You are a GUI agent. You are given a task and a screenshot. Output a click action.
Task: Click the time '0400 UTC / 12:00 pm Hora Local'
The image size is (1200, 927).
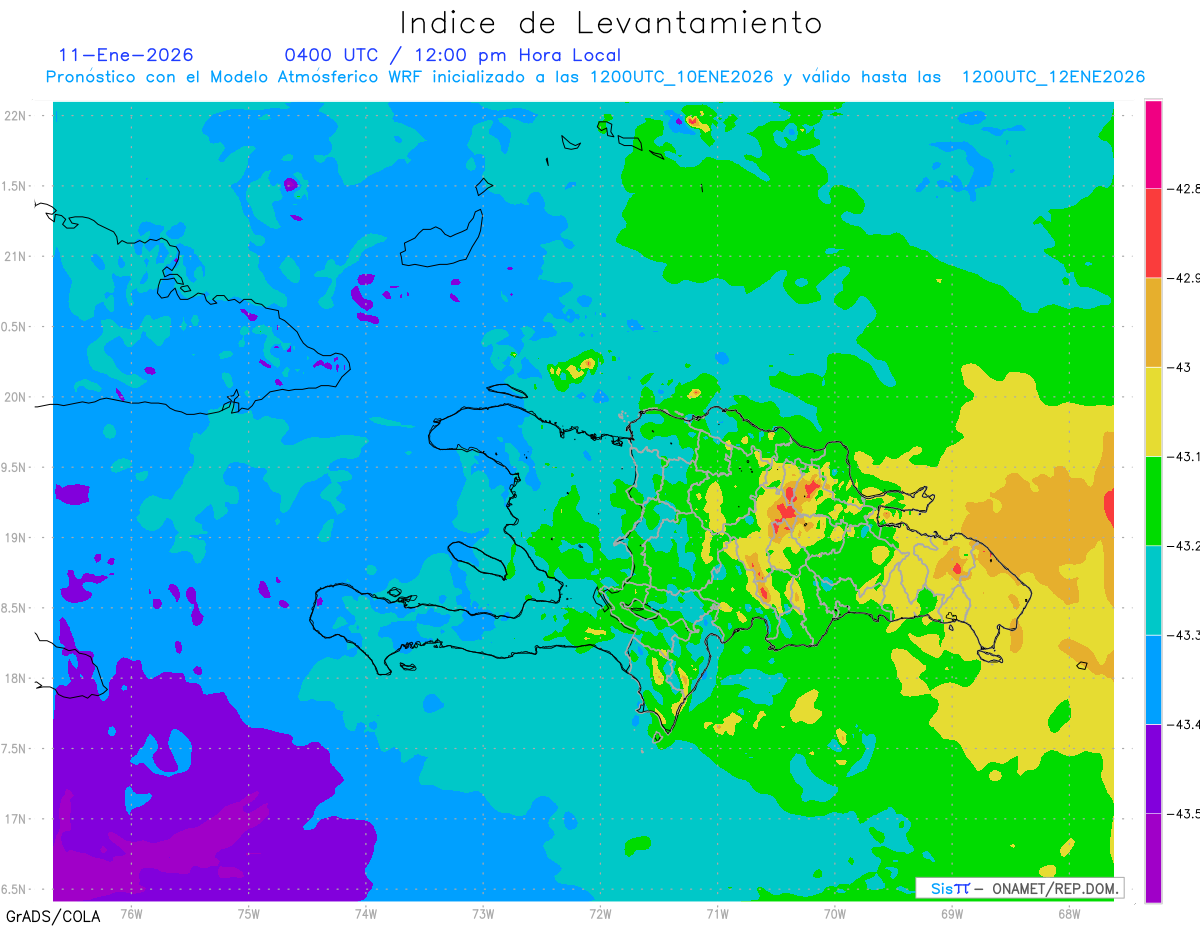pos(453,55)
